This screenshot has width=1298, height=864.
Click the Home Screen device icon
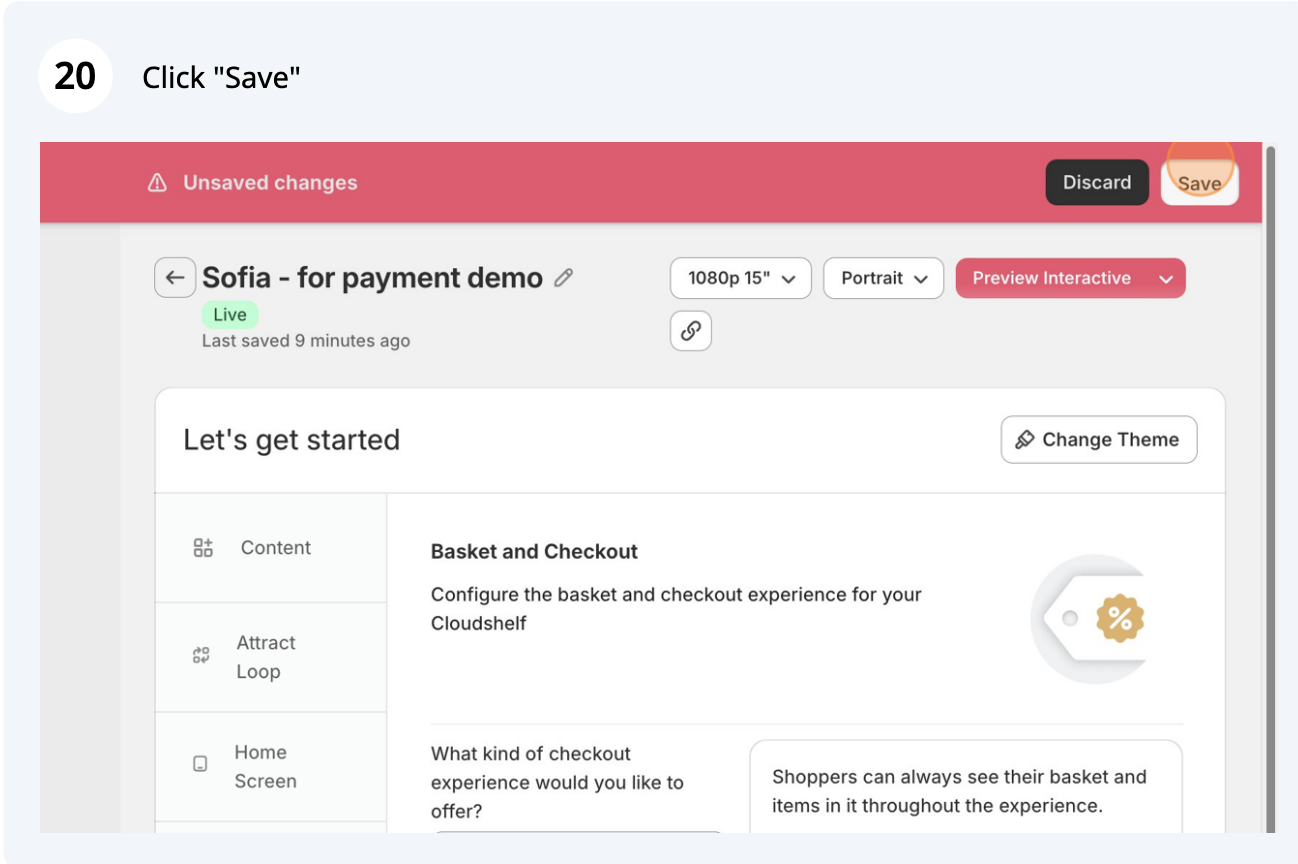coord(200,764)
